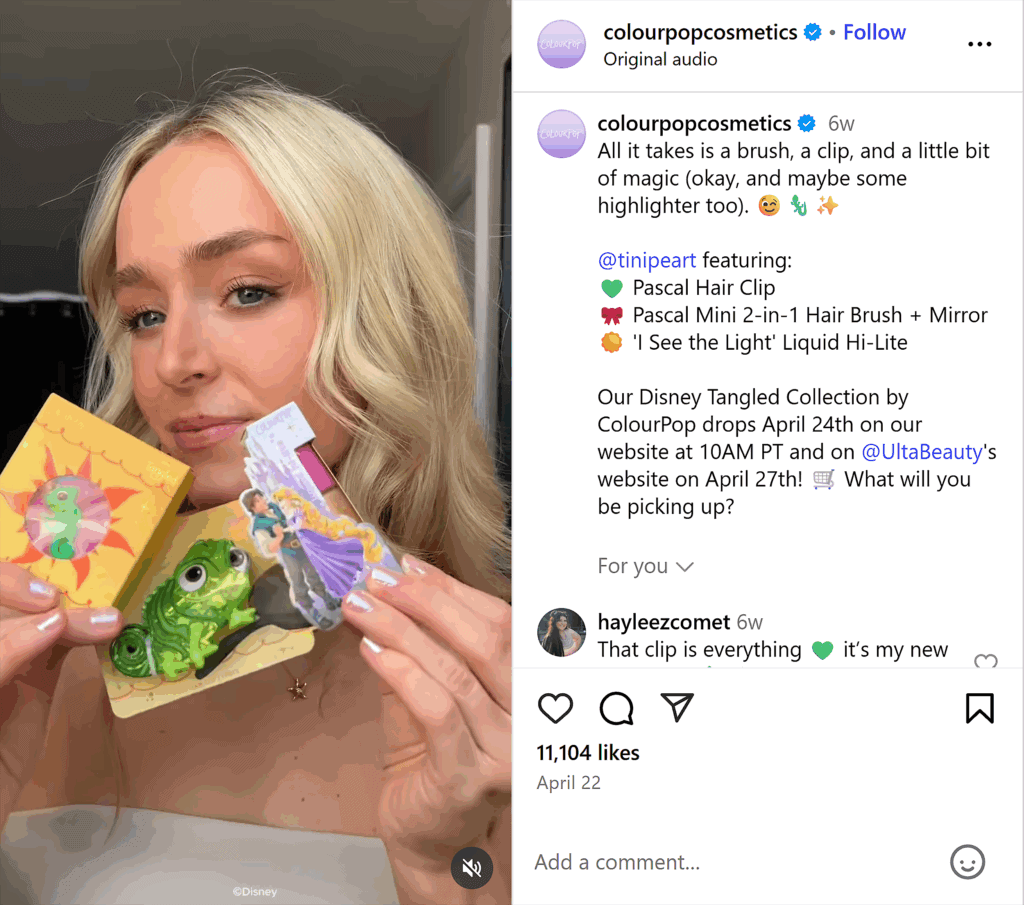View the 11,104 likes list
Screen dimensions: 1024x905
[587, 752]
